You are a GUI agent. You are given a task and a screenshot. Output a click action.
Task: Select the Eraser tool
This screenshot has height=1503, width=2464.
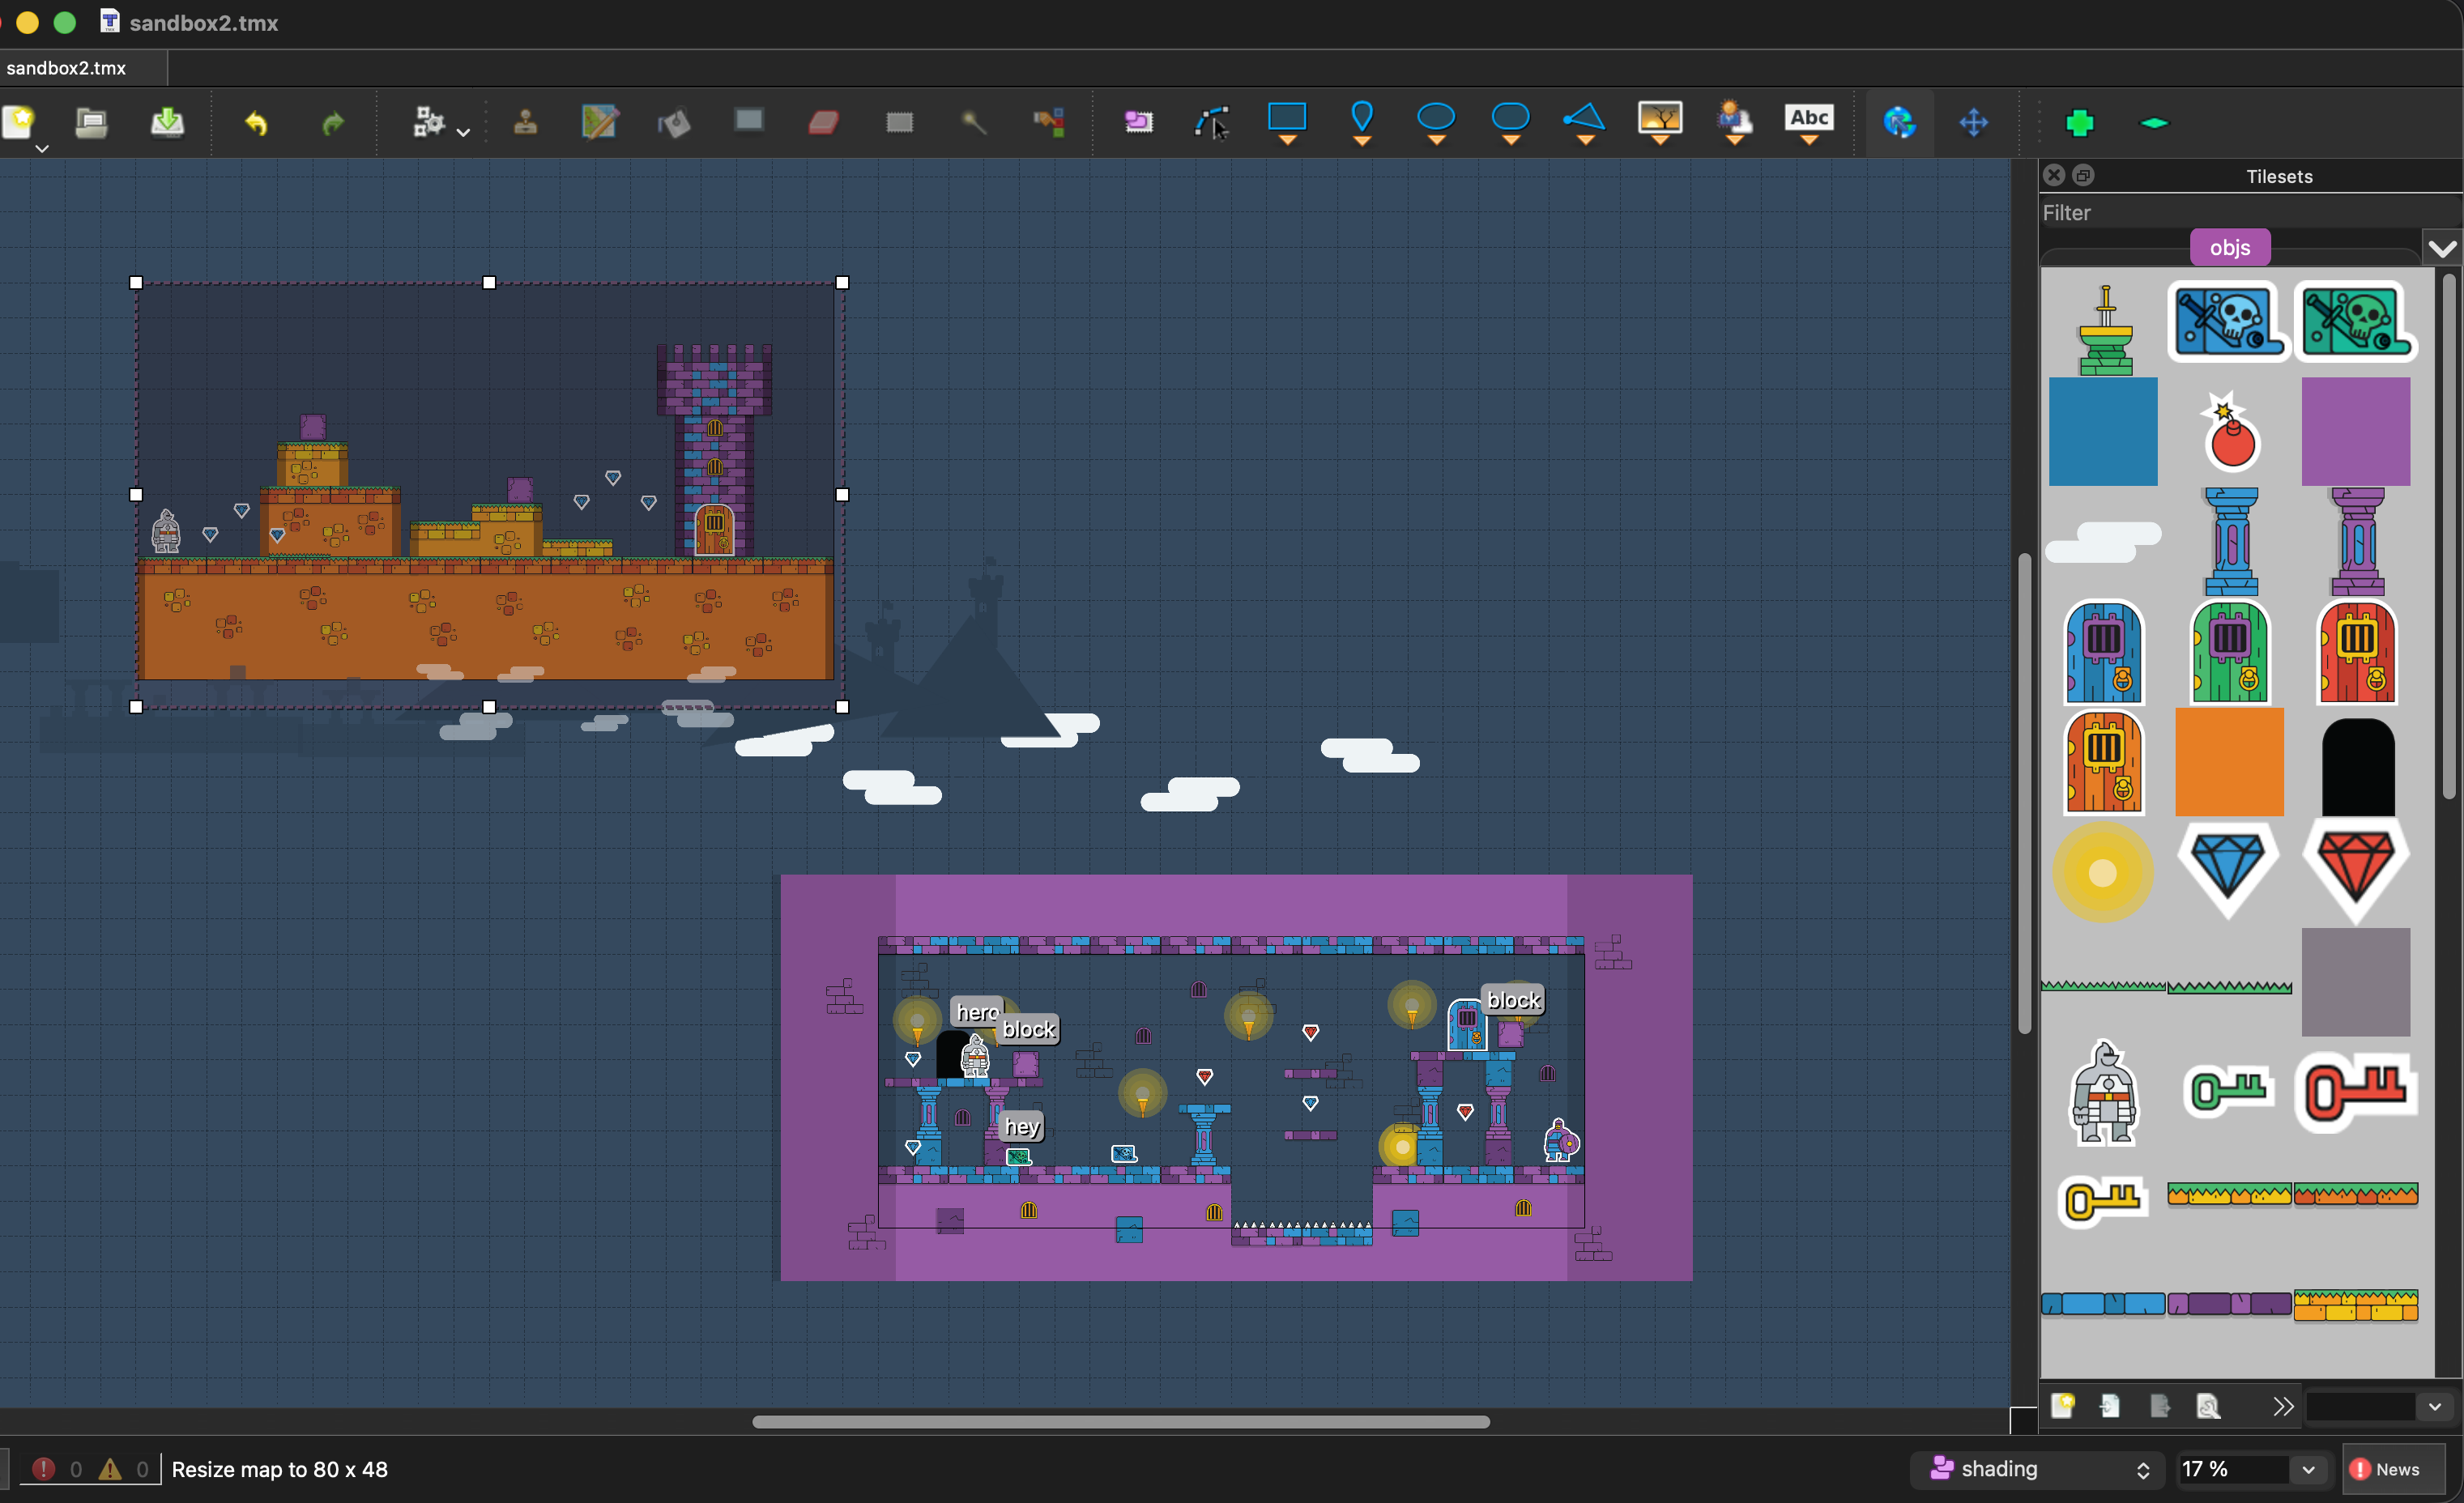[x=823, y=122]
